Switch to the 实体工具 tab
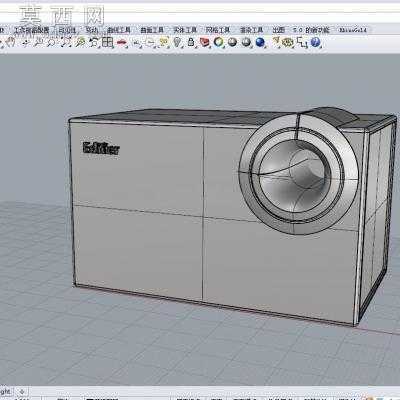400x400 pixels. point(185,30)
